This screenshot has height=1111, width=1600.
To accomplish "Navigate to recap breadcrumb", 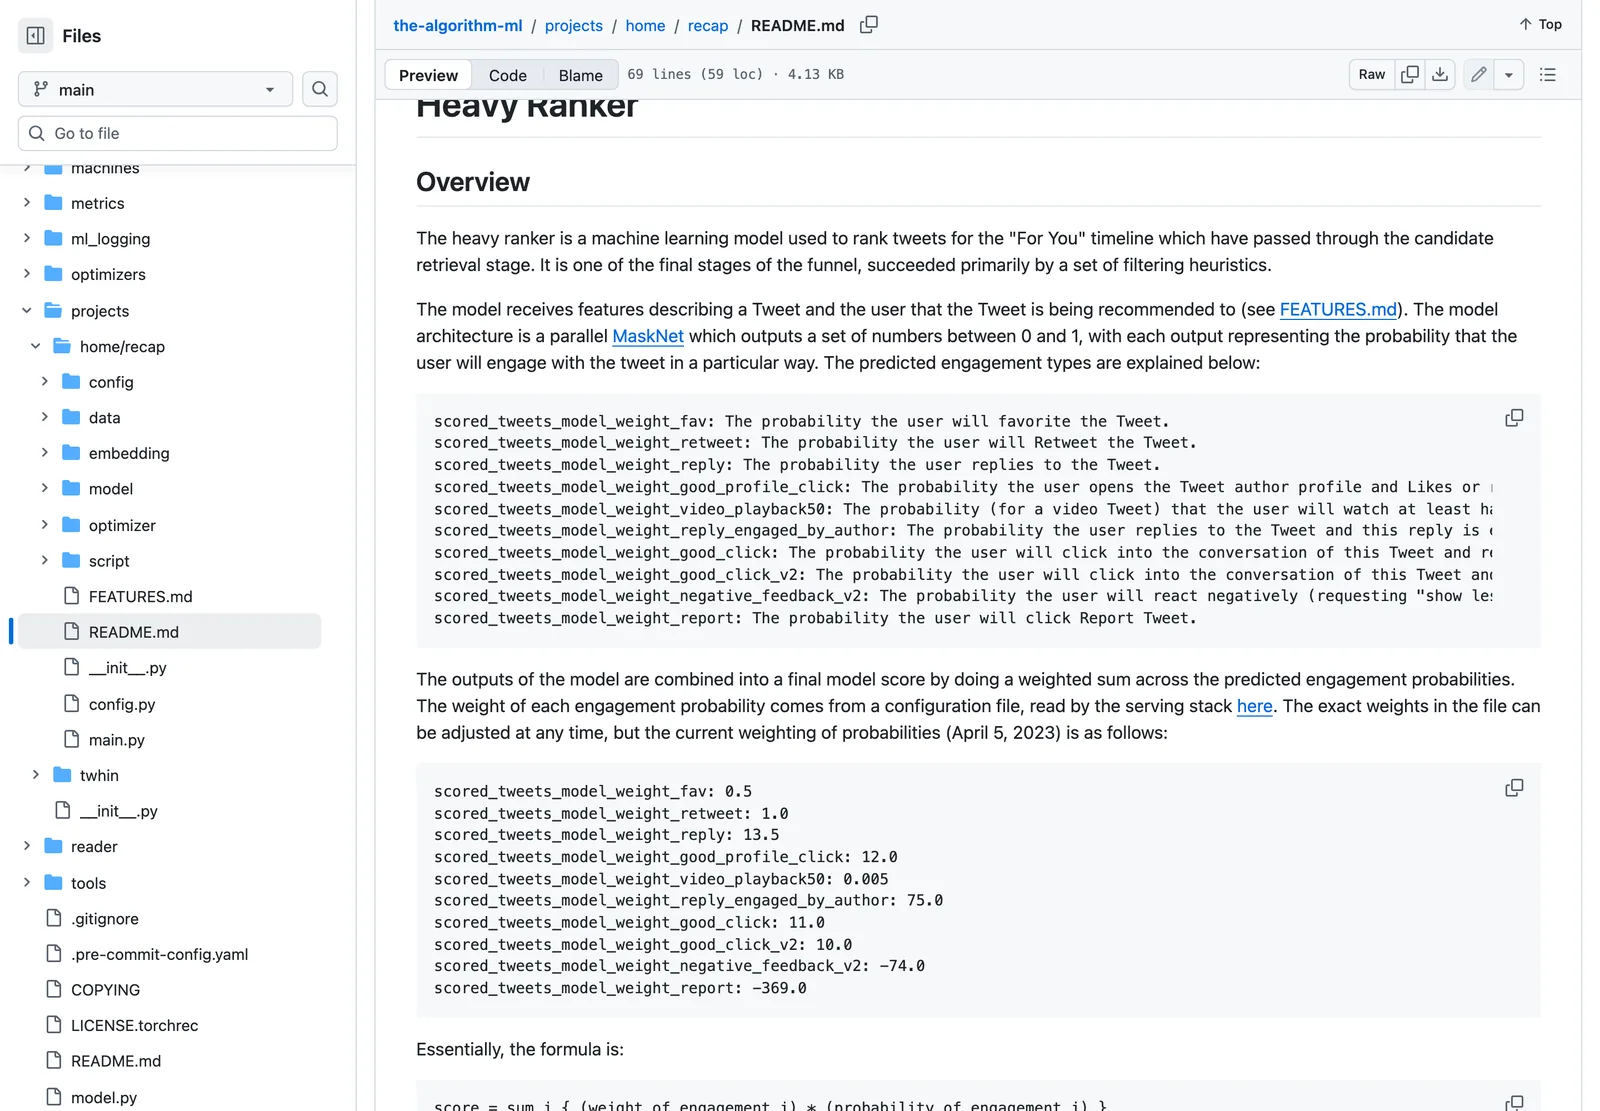I will pos(708,25).
